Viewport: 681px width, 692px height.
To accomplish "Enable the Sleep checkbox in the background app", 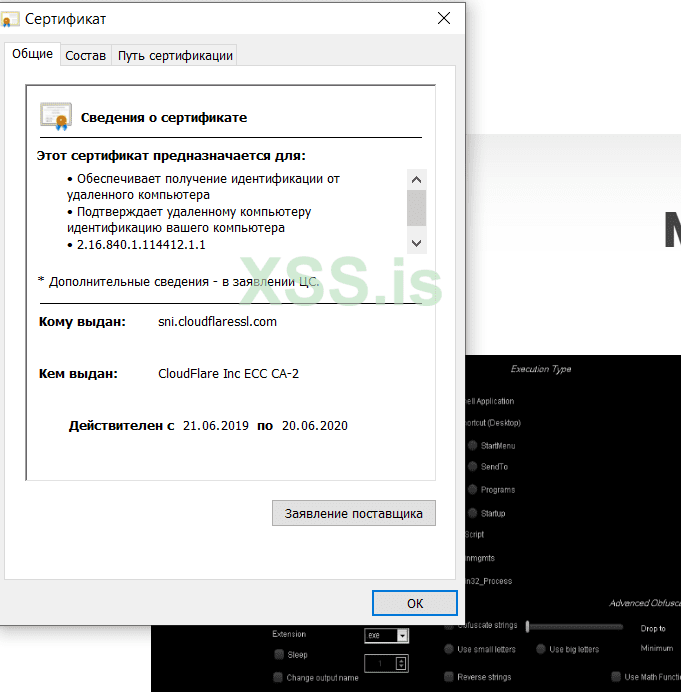I will point(278,654).
